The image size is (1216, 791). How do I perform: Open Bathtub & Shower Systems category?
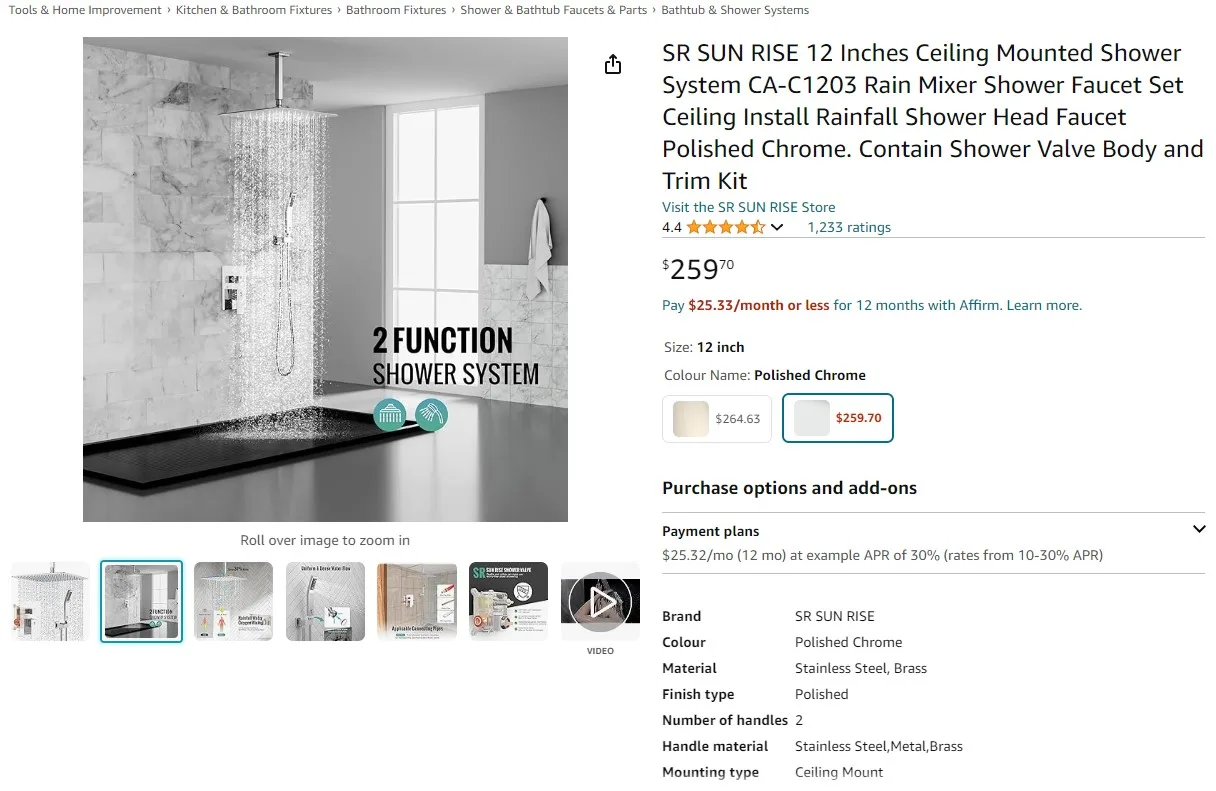tap(735, 10)
